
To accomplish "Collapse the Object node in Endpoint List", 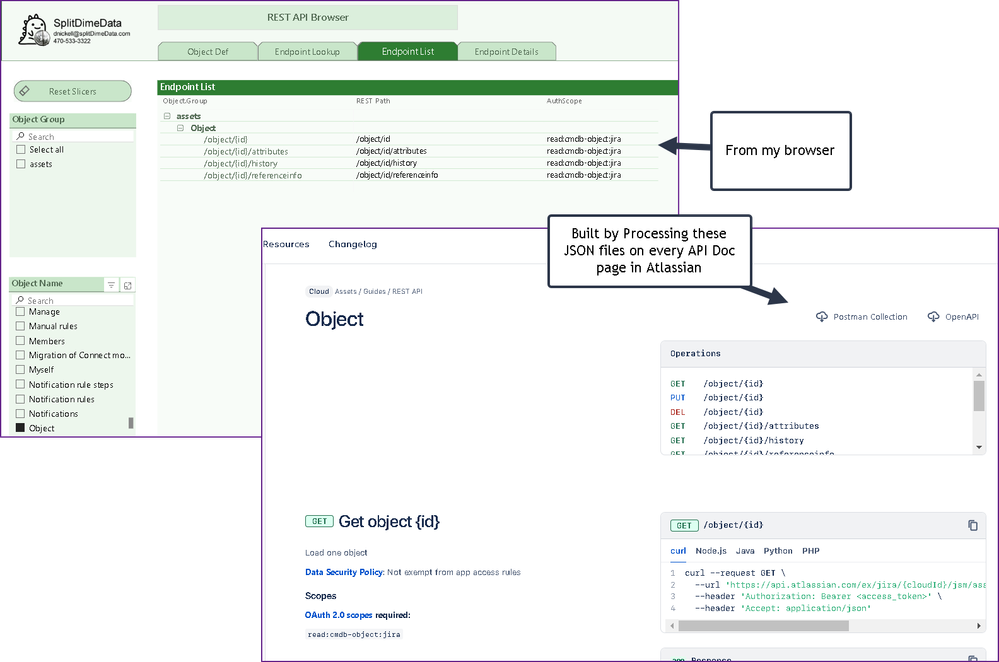I will tap(180, 128).
